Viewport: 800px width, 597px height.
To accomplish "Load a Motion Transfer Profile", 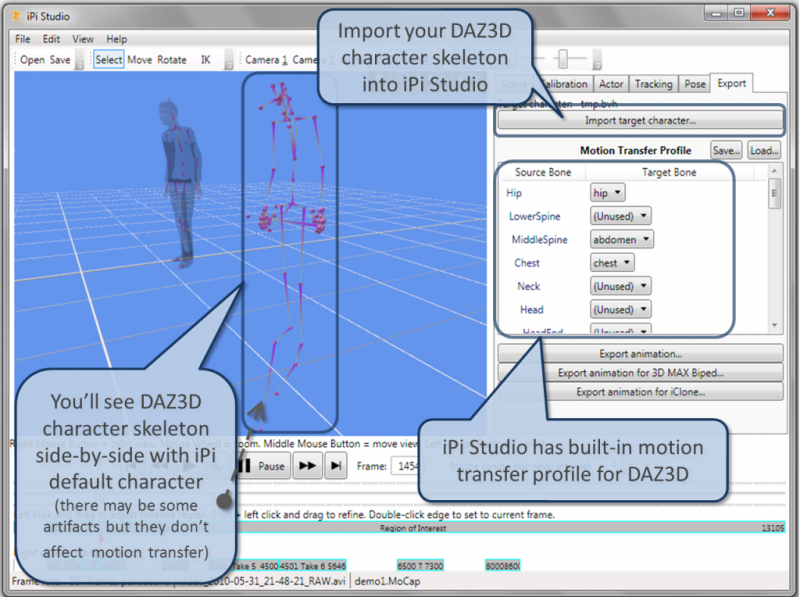I will 764,151.
